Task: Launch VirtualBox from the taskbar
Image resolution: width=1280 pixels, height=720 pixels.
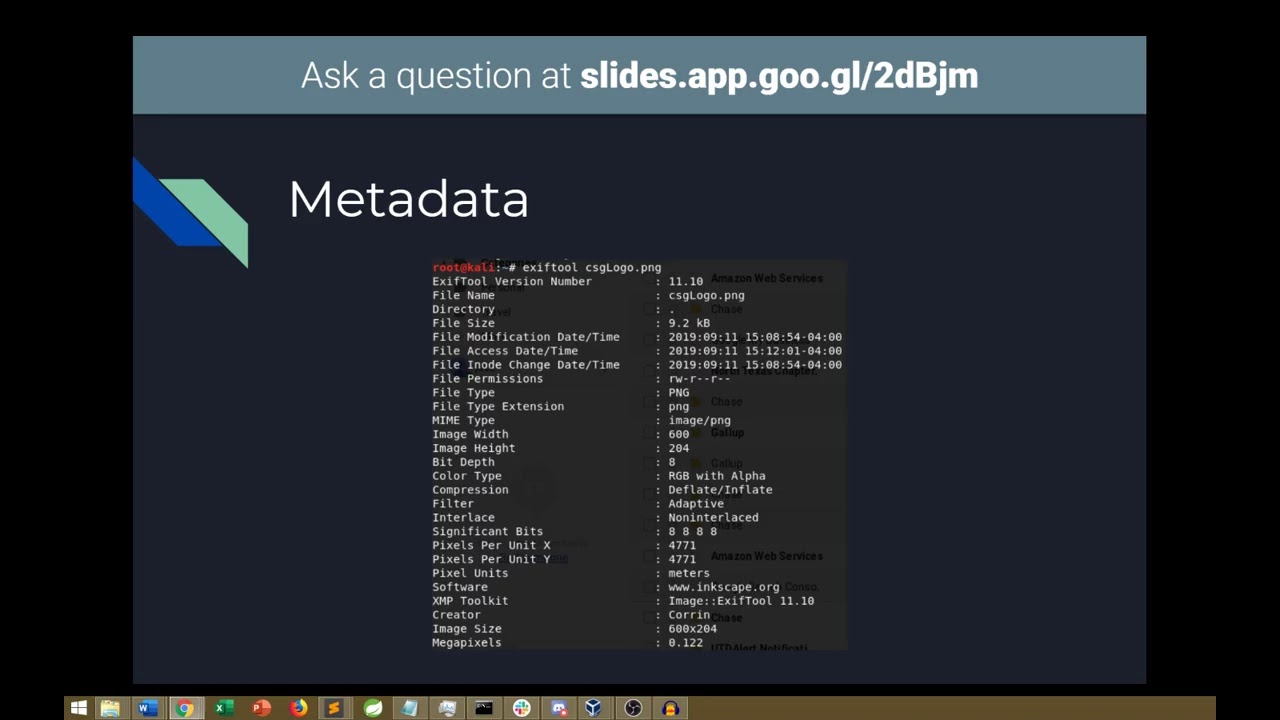Action: [594, 708]
